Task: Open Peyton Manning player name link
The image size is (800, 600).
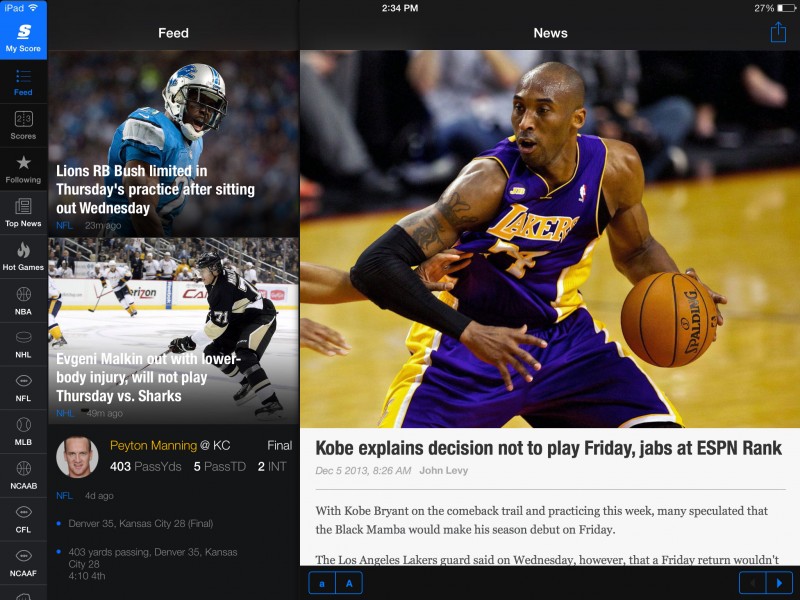Action: point(153,445)
